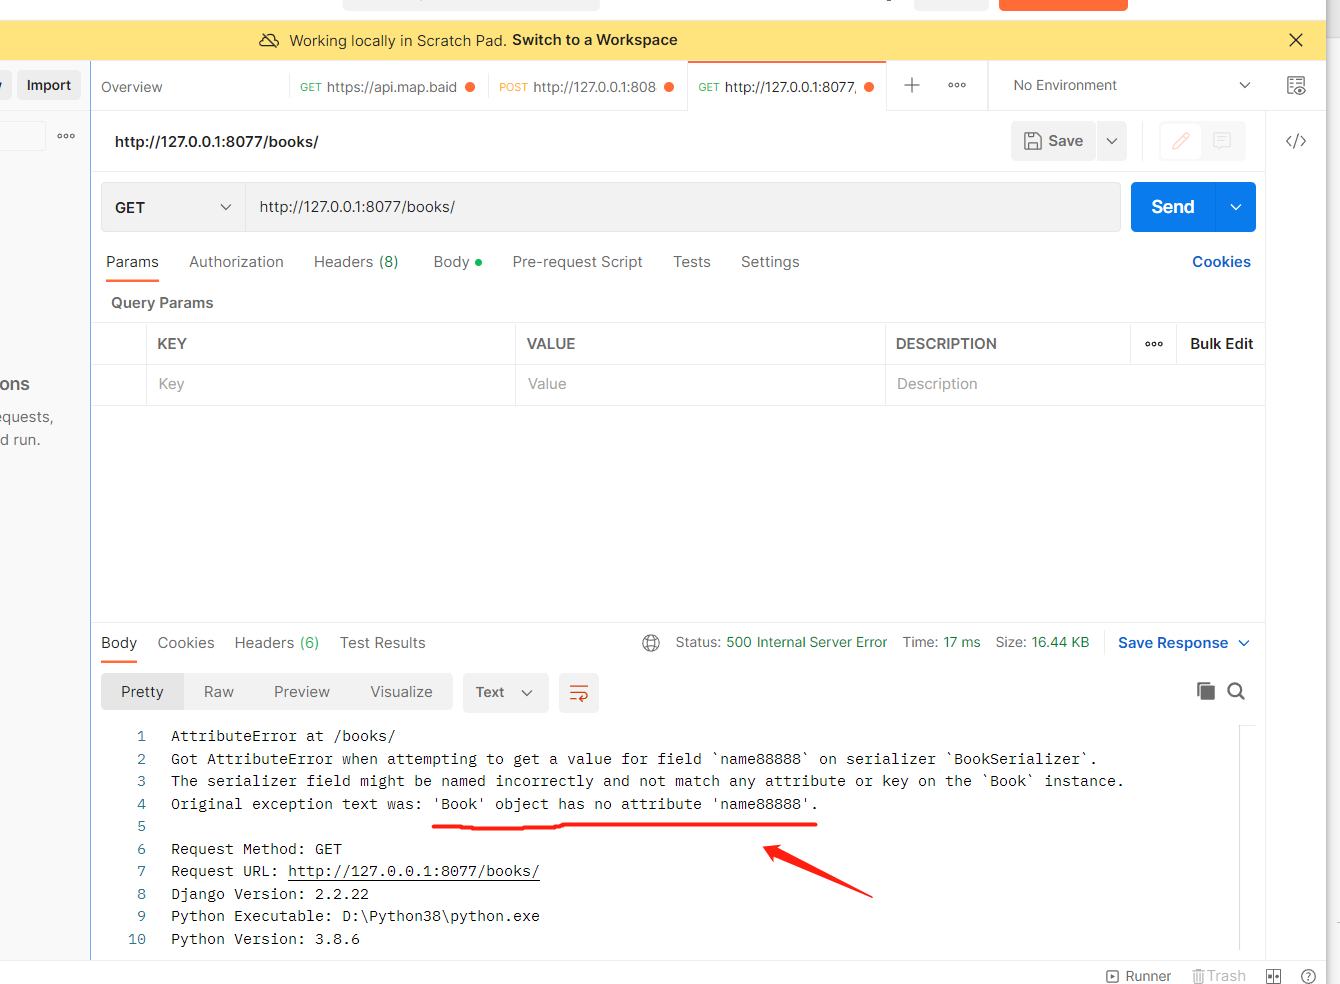This screenshot has height=984, width=1340.
Task: Open Pre-request Script tab
Action: 577,262
